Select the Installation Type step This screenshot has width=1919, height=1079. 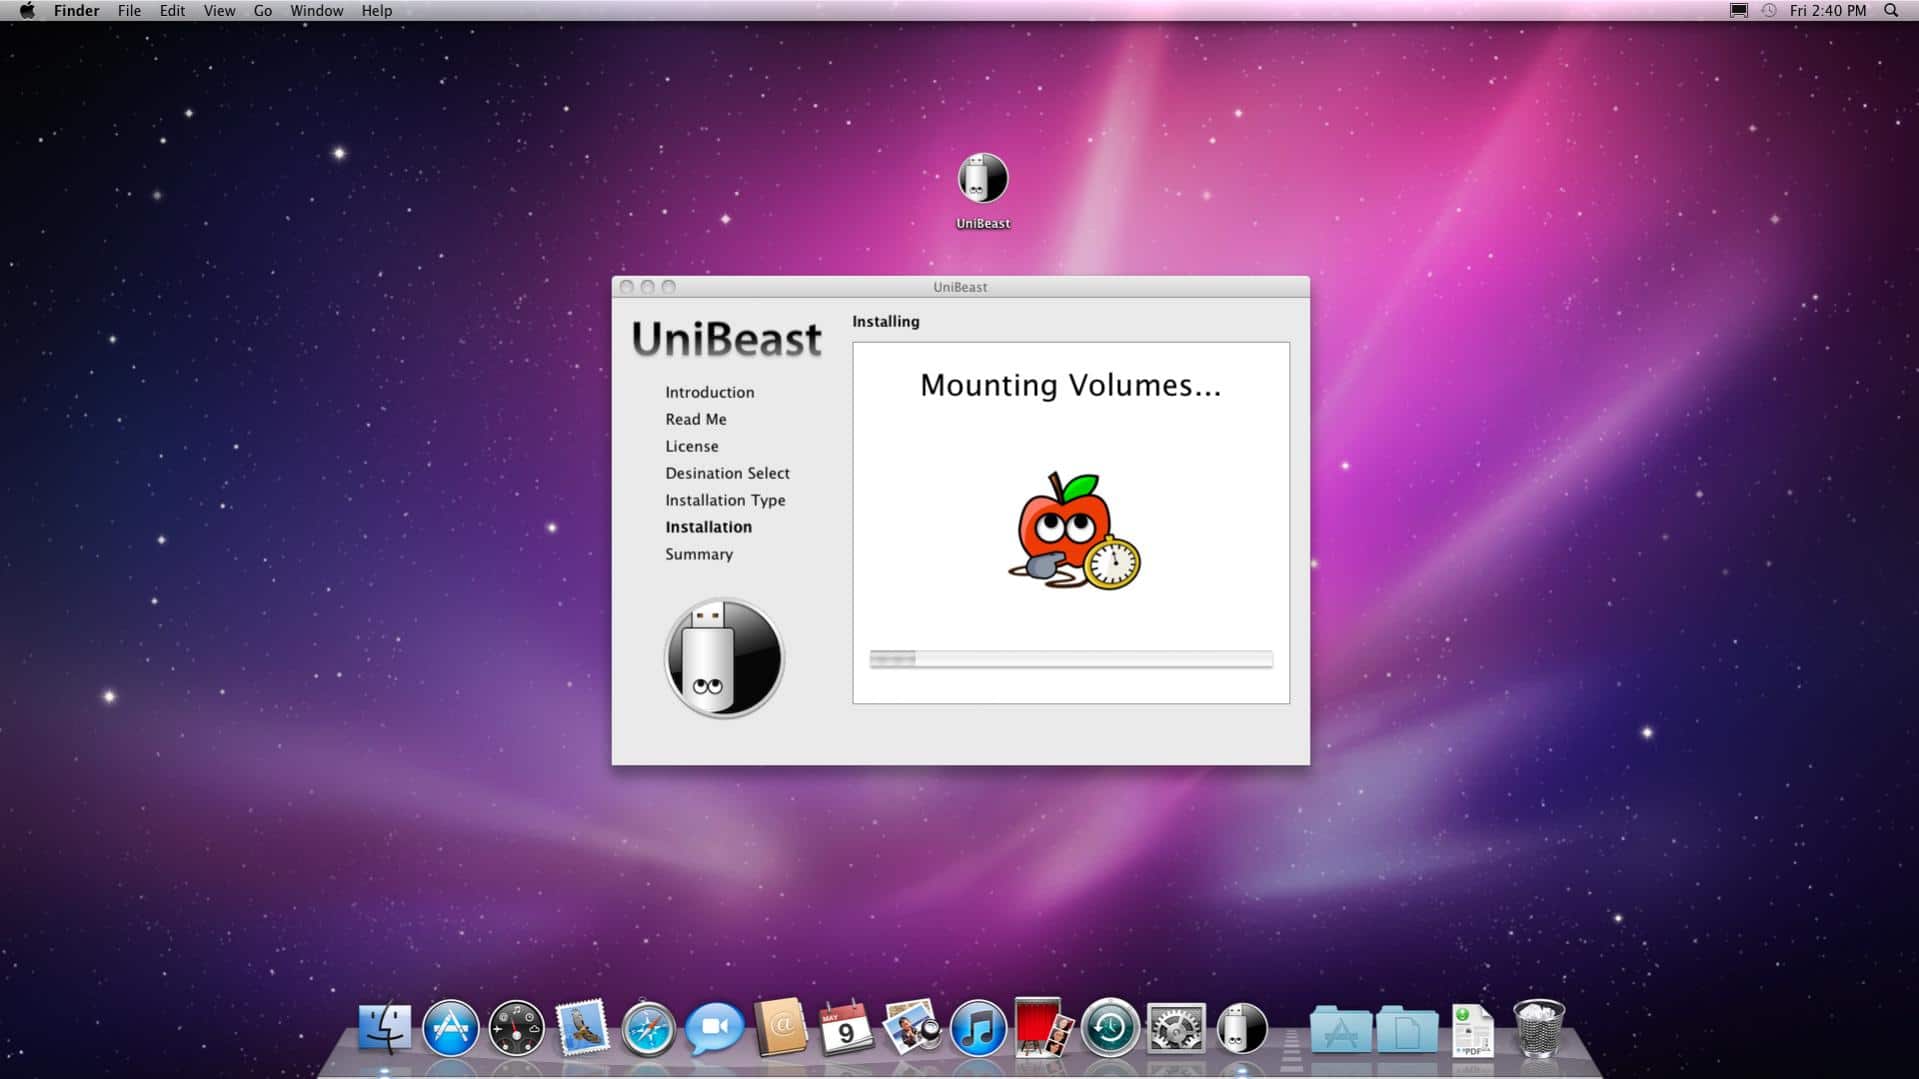click(x=725, y=500)
